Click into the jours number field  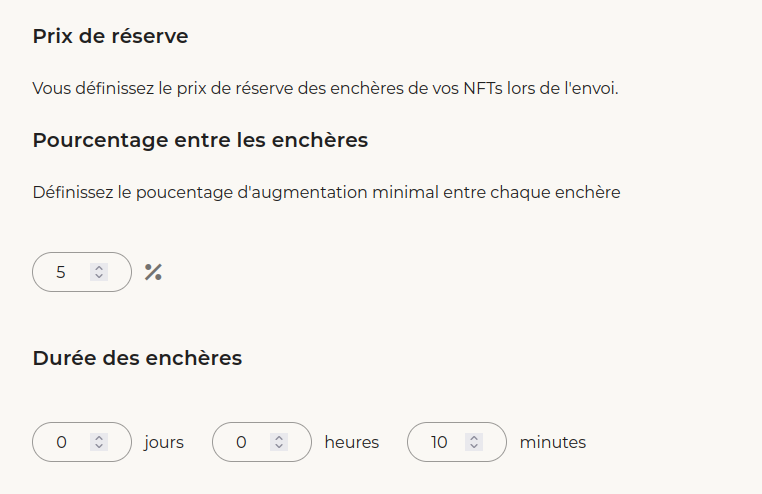(62, 442)
